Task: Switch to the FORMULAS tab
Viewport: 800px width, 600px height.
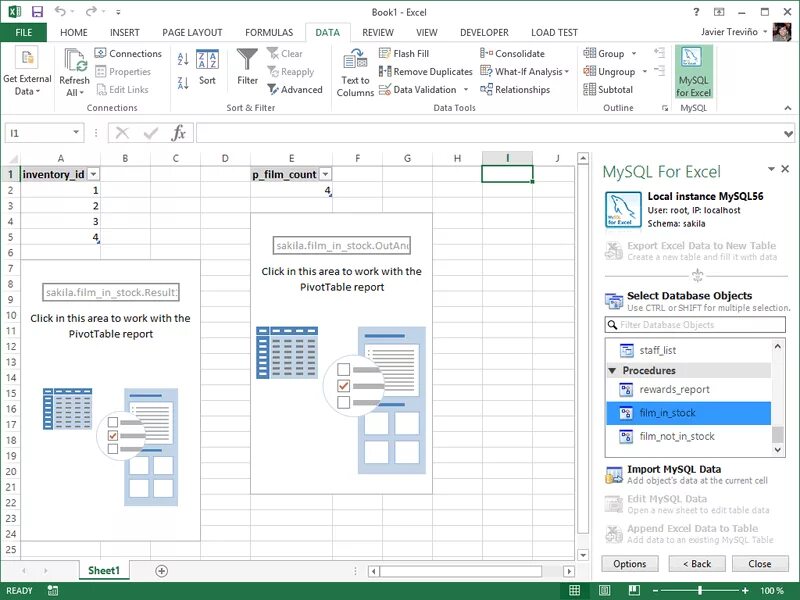Action: (269, 33)
